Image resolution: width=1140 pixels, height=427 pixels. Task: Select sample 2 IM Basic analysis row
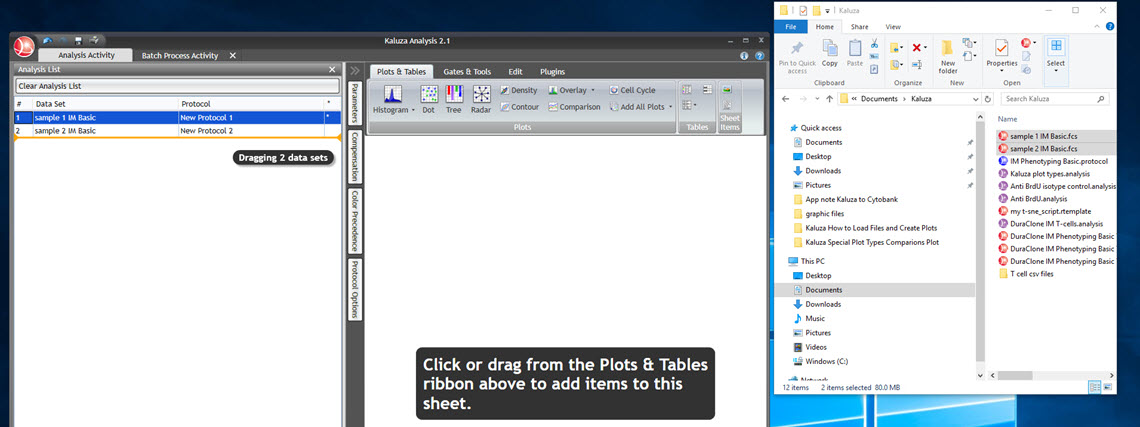tap(177, 131)
